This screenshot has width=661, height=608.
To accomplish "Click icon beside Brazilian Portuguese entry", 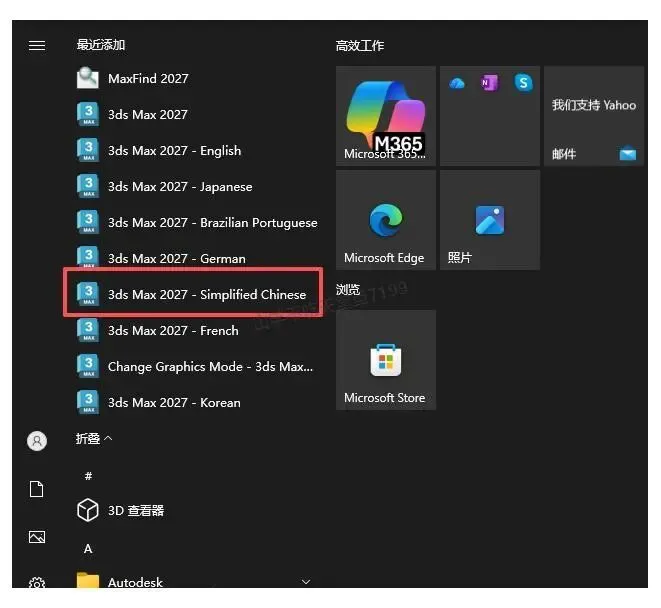I will pyautogui.click(x=88, y=222).
